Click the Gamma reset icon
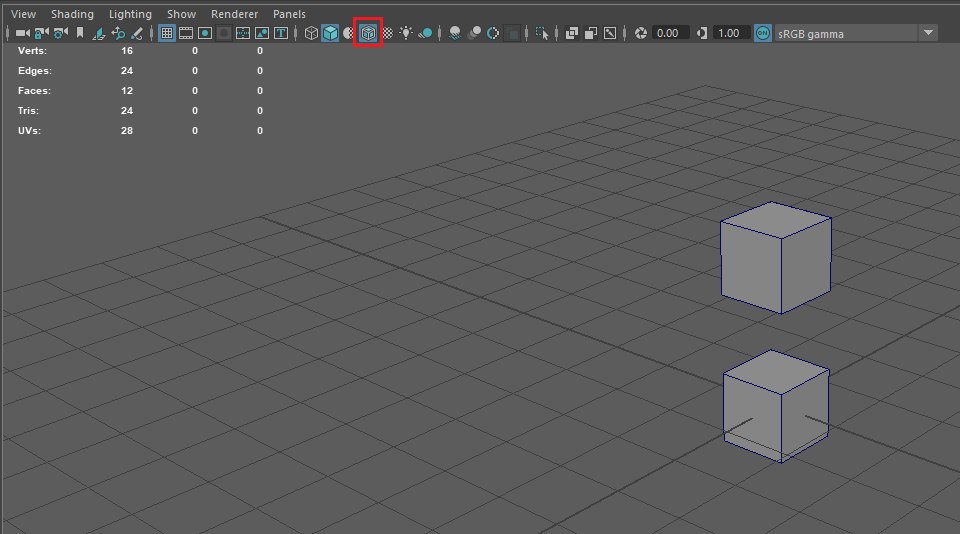Screen dimensions: 960x534 702,33
